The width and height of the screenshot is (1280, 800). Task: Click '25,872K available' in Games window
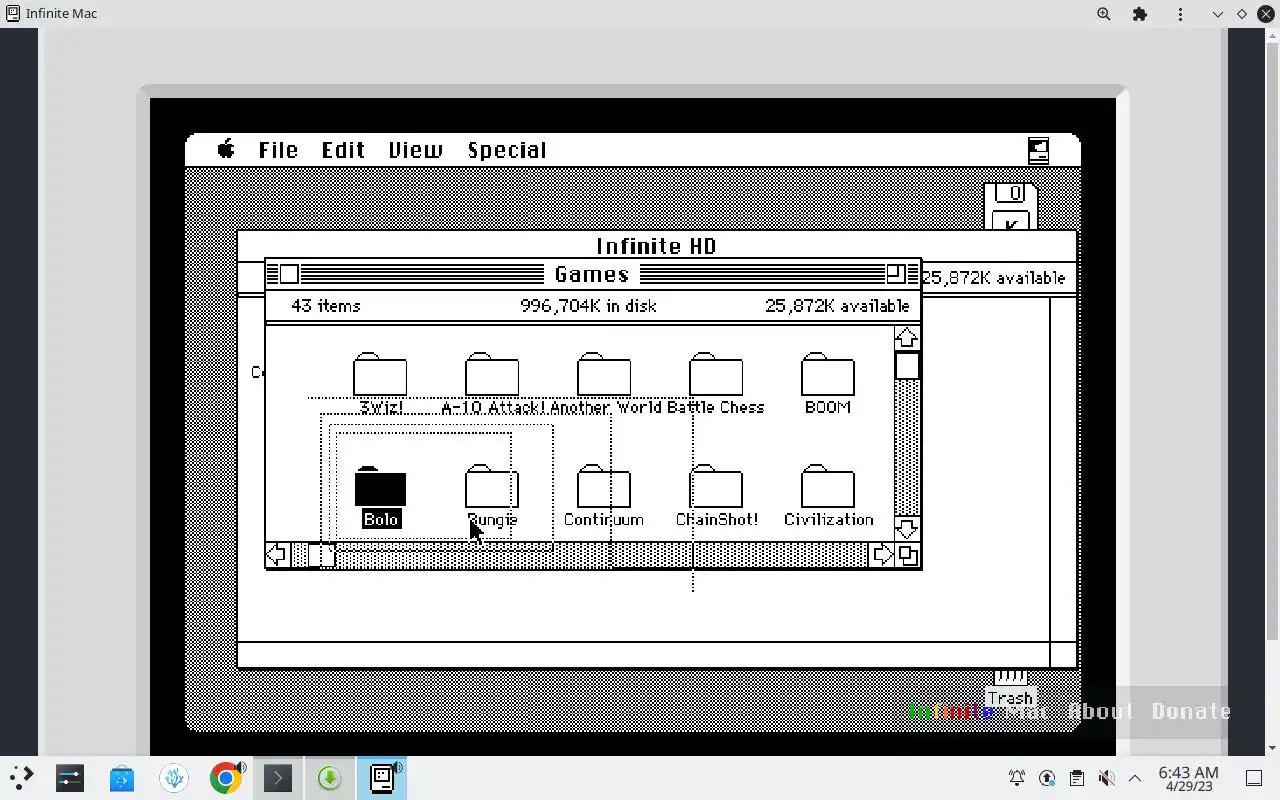(838, 306)
